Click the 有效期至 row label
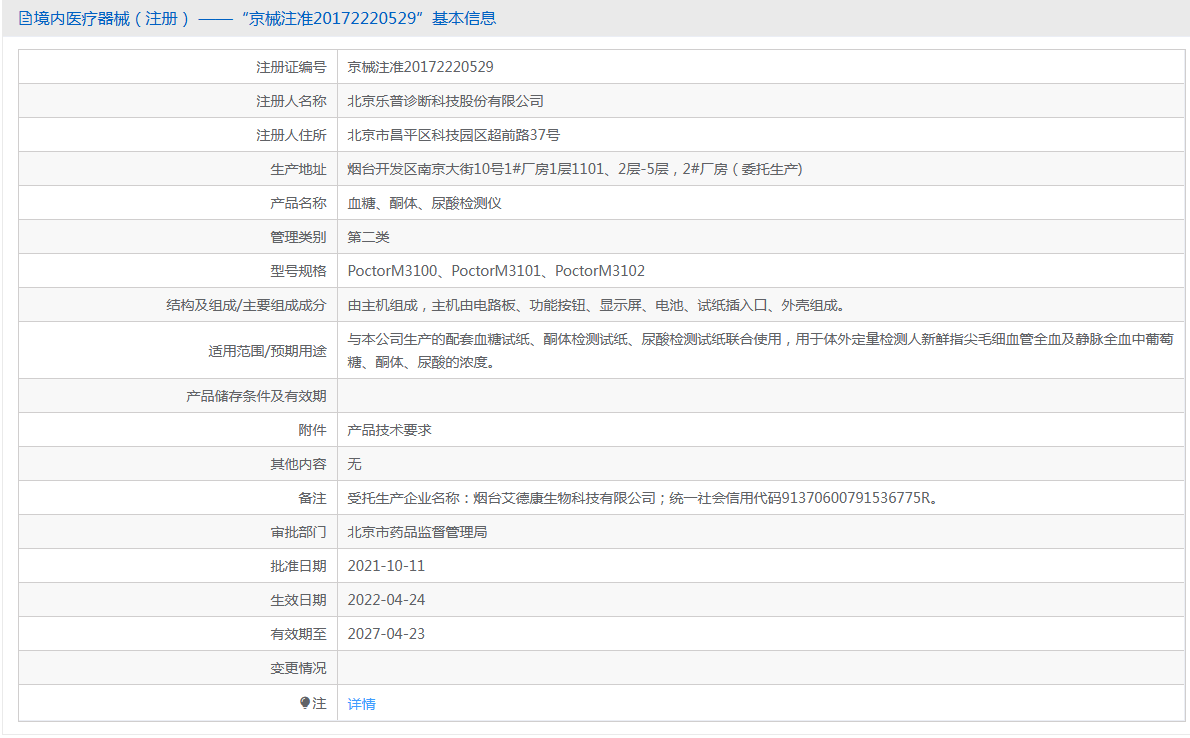 [298, 634]
